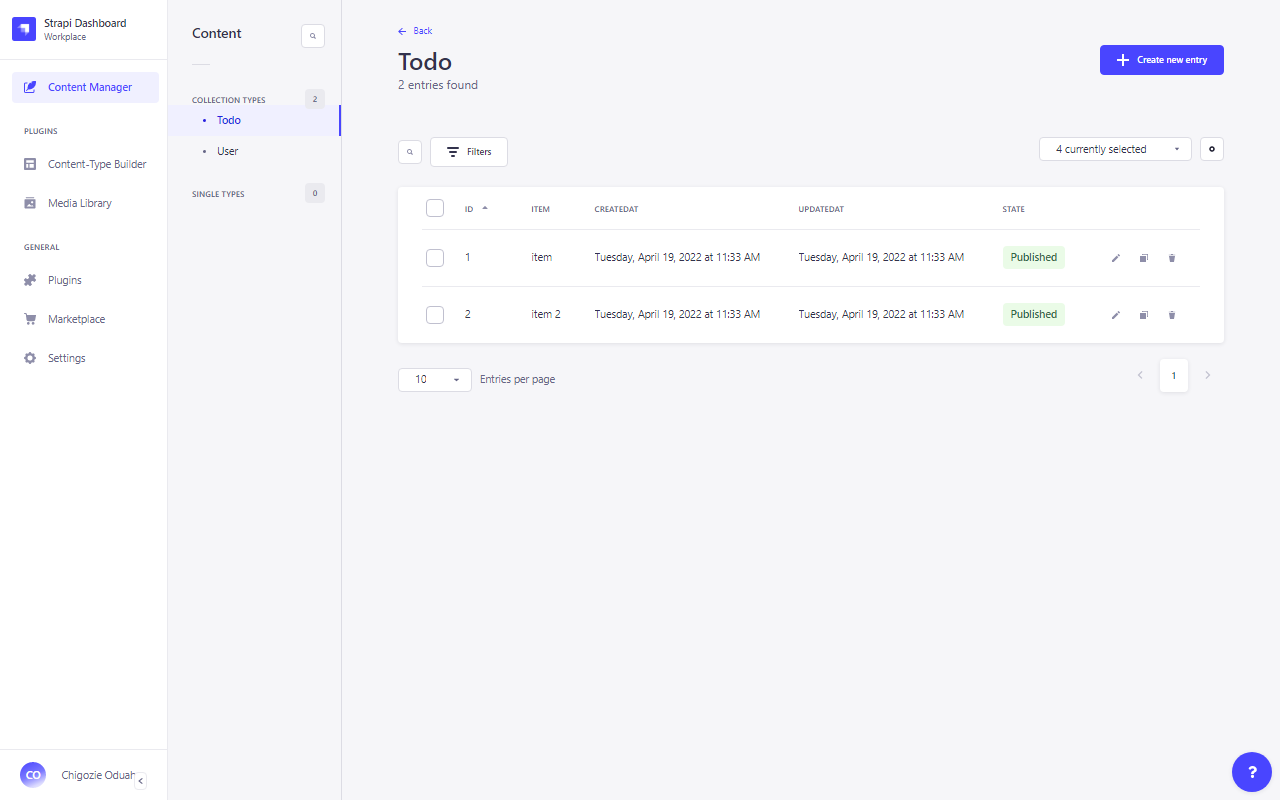Open the Filters button

[x=469, y=152]
